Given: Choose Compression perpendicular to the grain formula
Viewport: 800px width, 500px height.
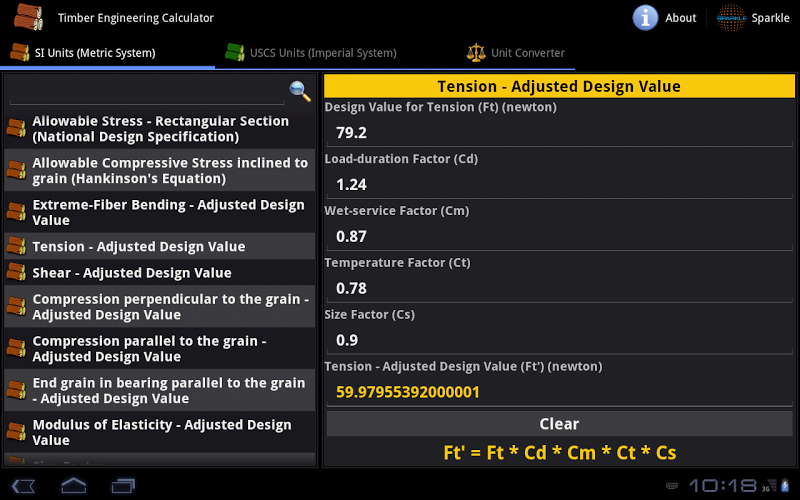Looking at the screenshot, I should (160, 307).
